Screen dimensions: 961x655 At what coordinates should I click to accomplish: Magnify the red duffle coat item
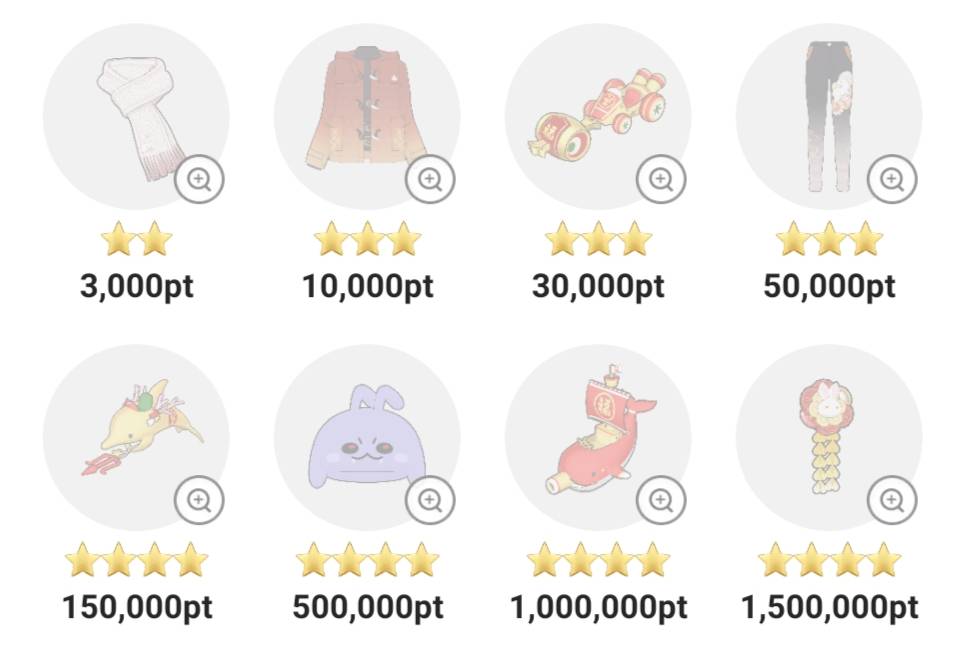(430, 180)
